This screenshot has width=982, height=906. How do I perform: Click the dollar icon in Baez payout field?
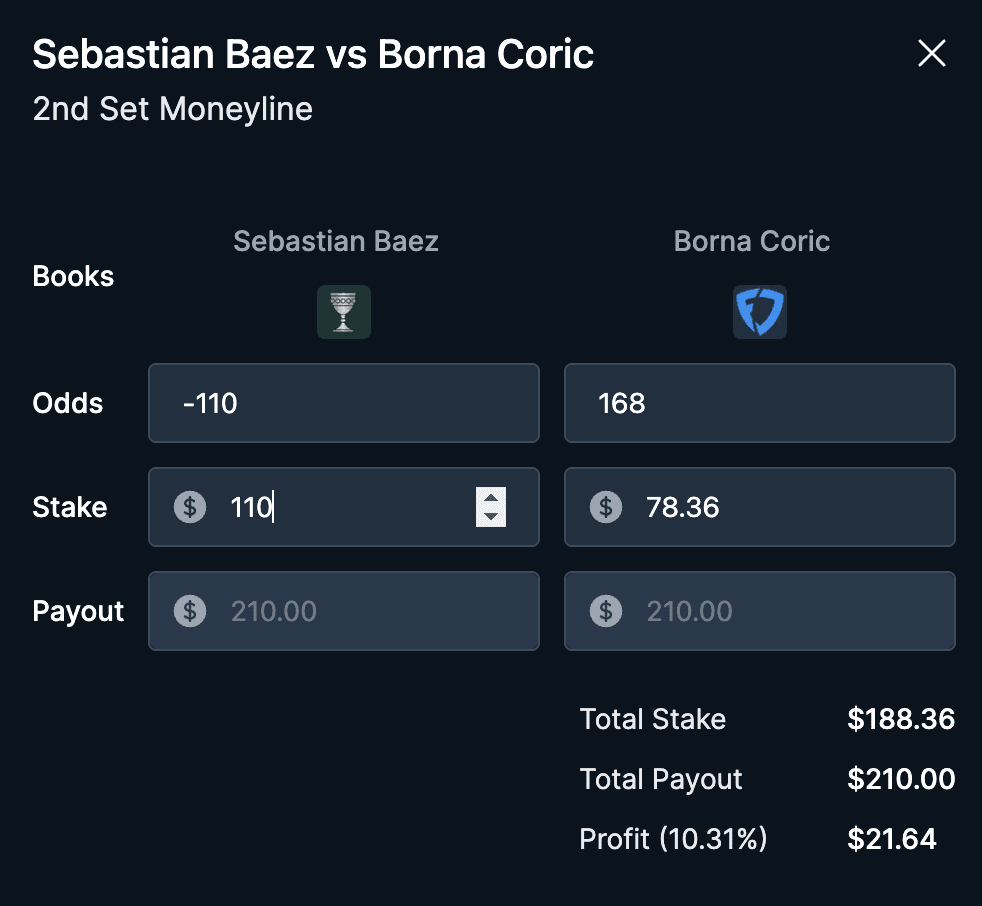[x=190, y=610]
